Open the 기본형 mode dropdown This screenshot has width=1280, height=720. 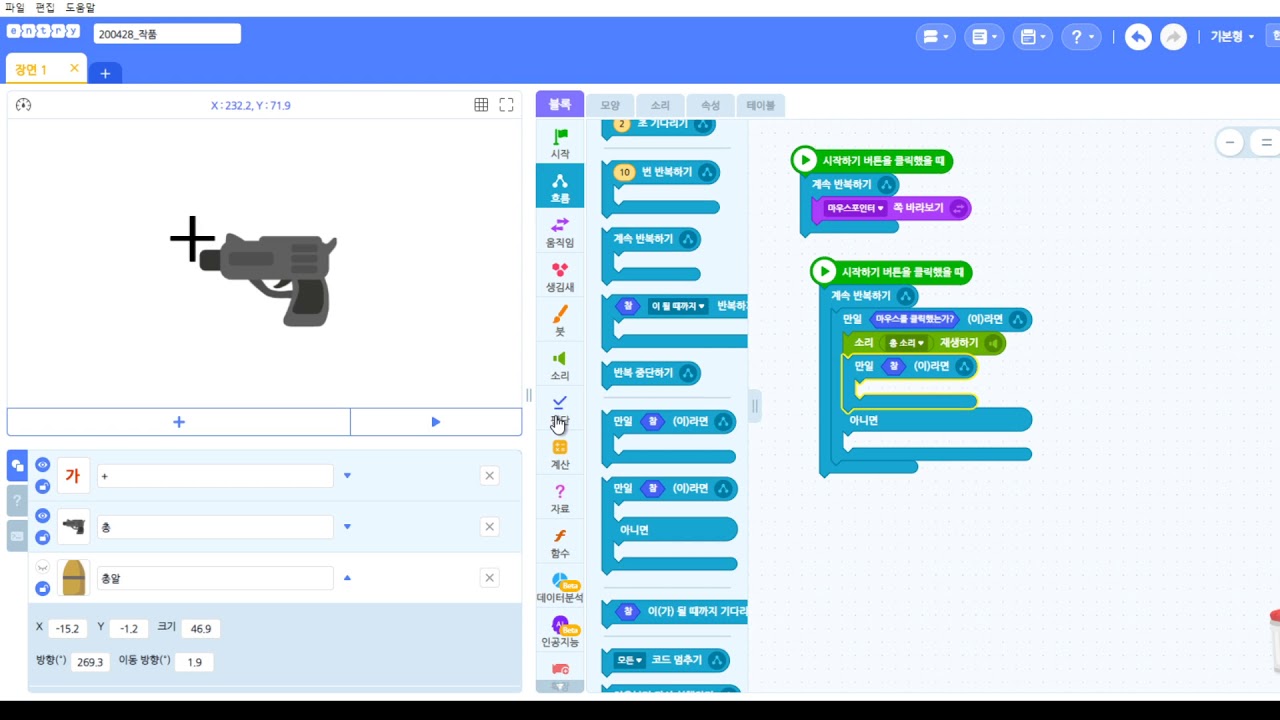[x=1232, y=37]
